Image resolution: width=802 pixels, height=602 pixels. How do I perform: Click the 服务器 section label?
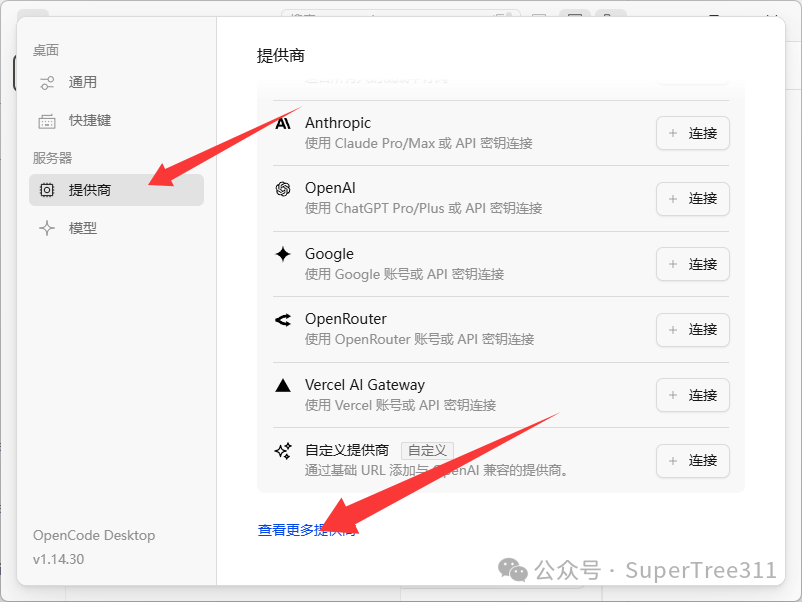(x=52, y=158)
